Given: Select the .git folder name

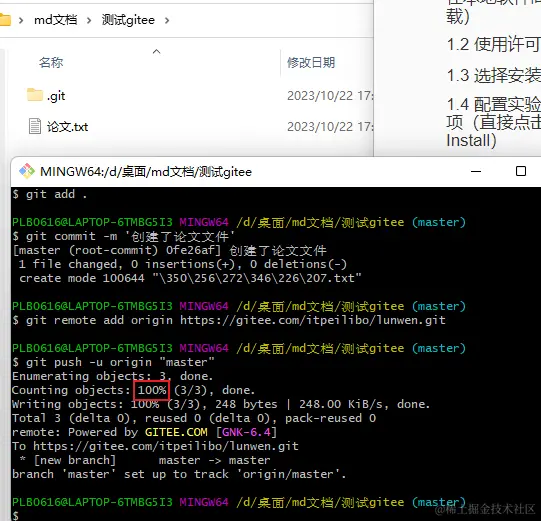Looking at the screenshot, I should pos(56,96).
